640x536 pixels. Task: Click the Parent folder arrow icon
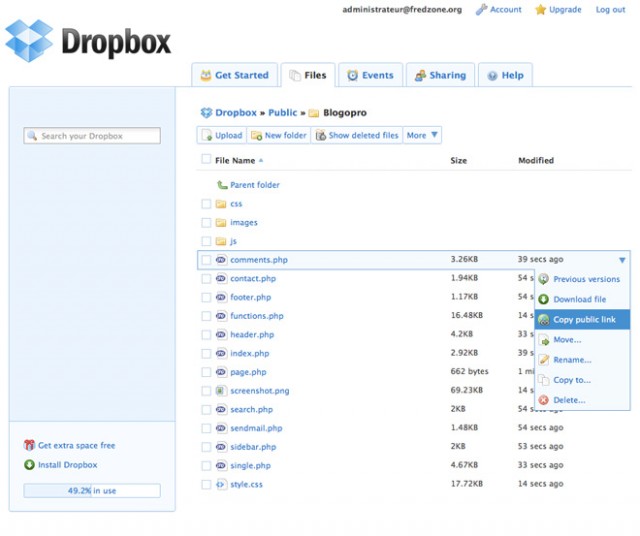tap(222, 185)
